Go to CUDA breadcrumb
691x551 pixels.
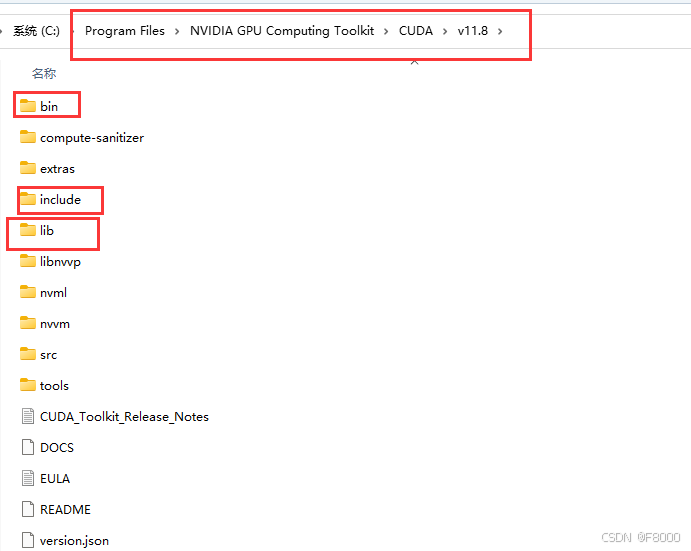point(416,31)
